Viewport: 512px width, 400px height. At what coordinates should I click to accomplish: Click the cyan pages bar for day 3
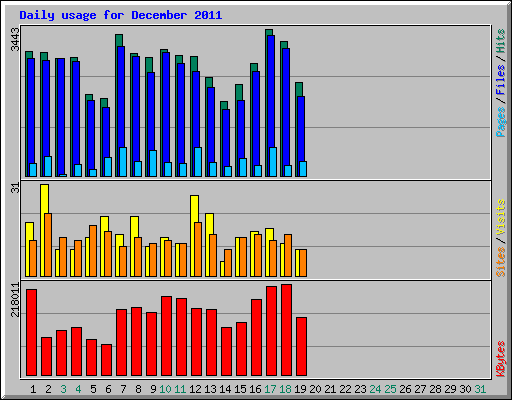point(63,175)
